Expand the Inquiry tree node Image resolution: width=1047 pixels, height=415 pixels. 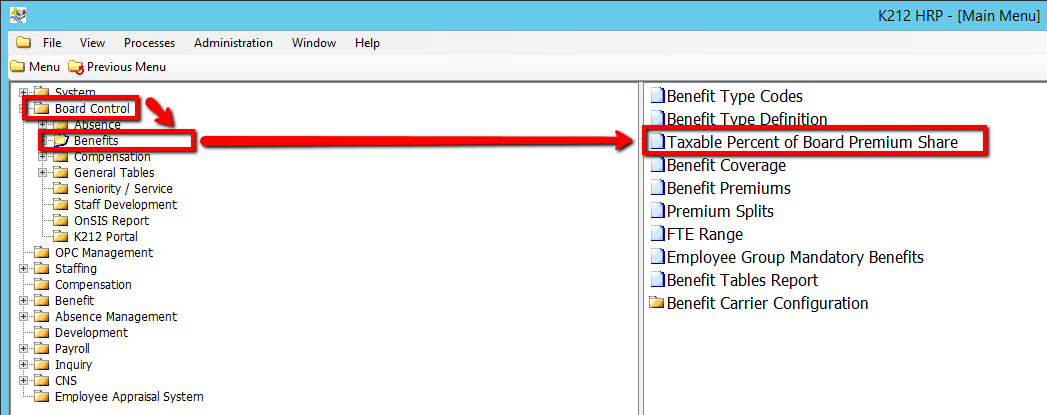23,365
